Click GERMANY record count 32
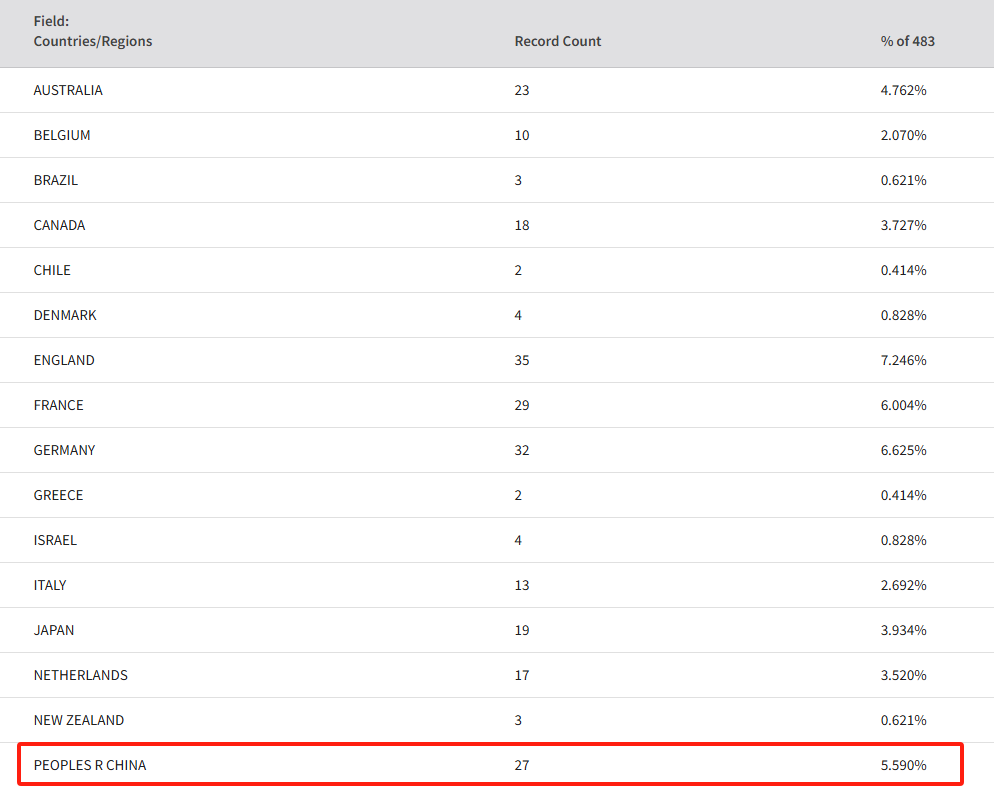The width and height of the screenshot is (994, 787). point(522,450)
